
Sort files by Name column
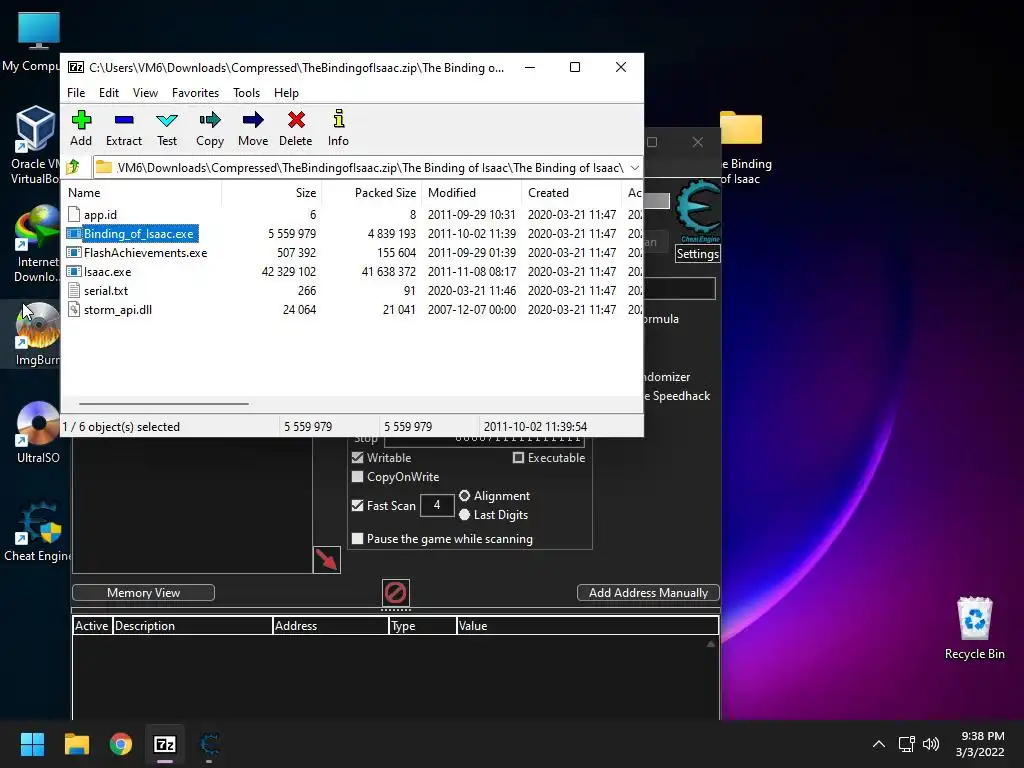click(142, 193)
